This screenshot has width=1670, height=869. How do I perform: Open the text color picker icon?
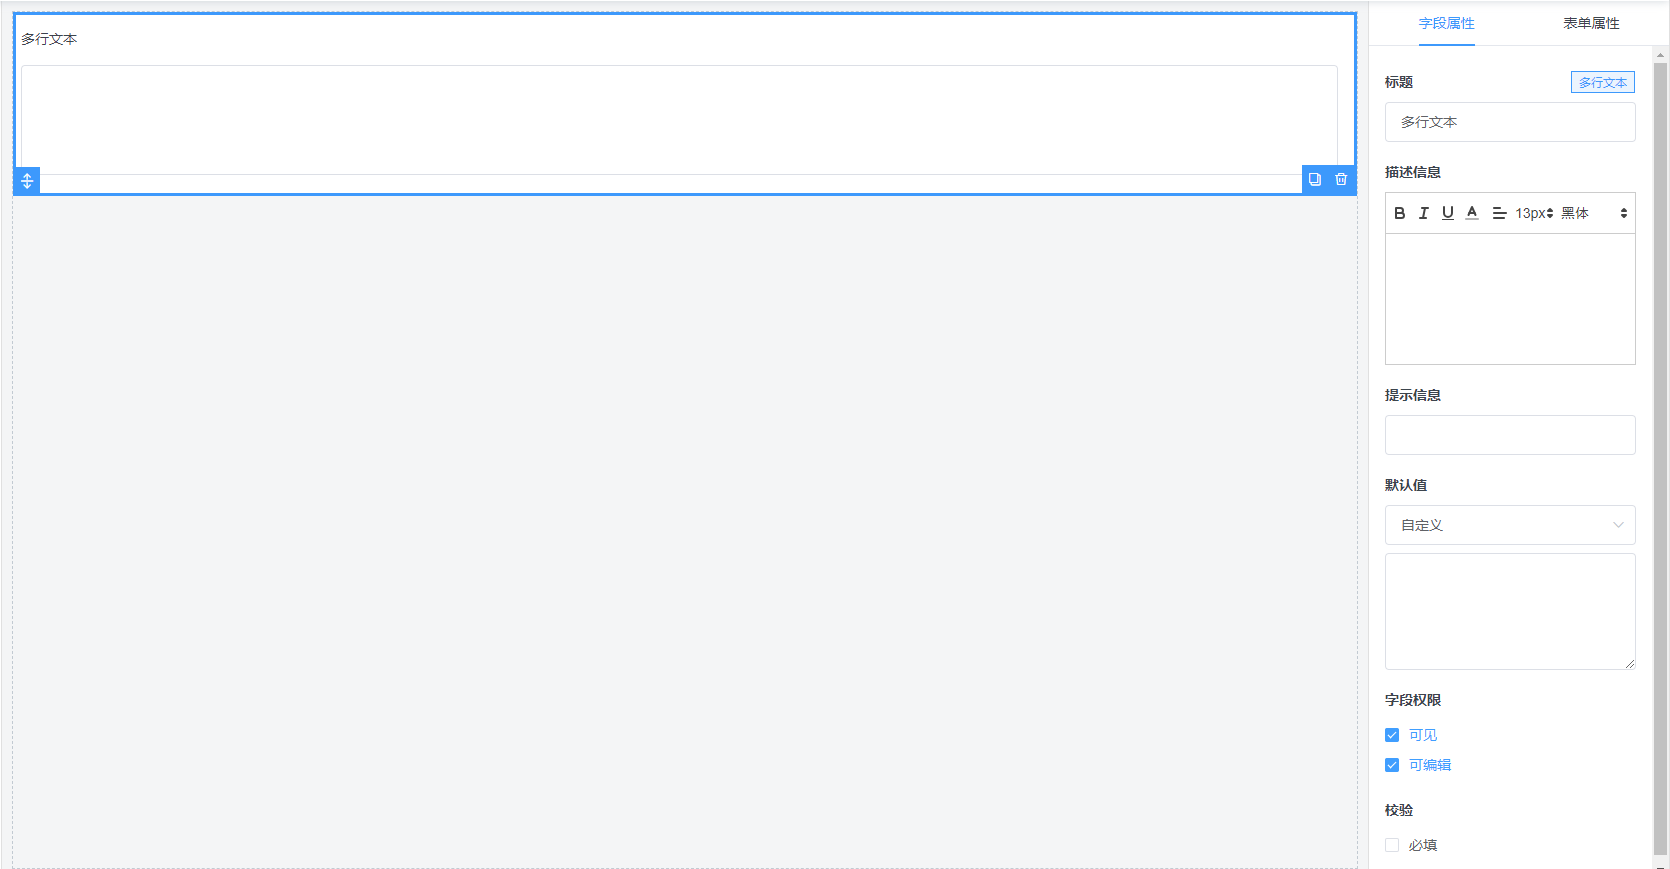1472,213
